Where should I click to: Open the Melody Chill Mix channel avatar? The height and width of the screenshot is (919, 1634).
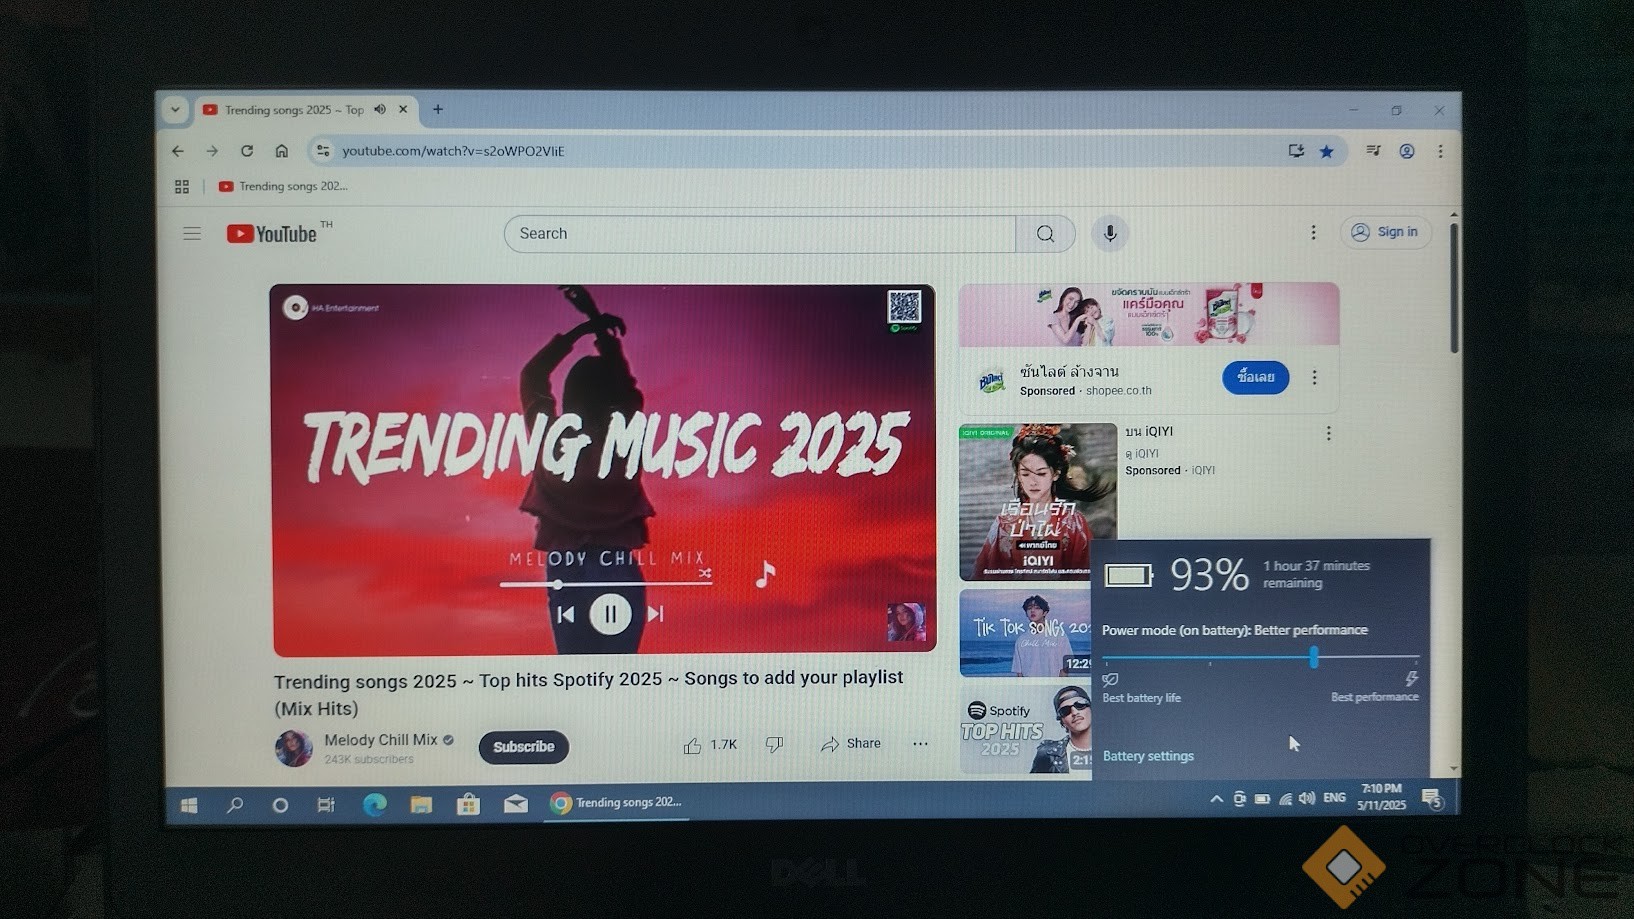pyautogui.click(x=293, y=748)
